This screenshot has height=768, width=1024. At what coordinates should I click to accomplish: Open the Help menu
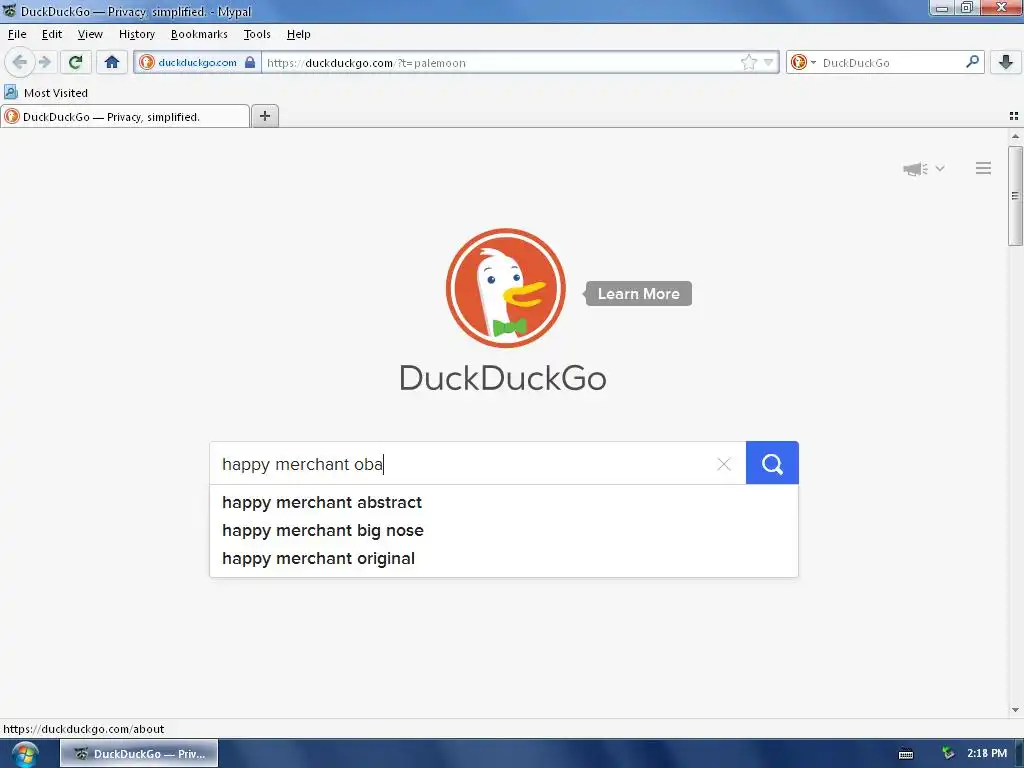coord(298,34)
